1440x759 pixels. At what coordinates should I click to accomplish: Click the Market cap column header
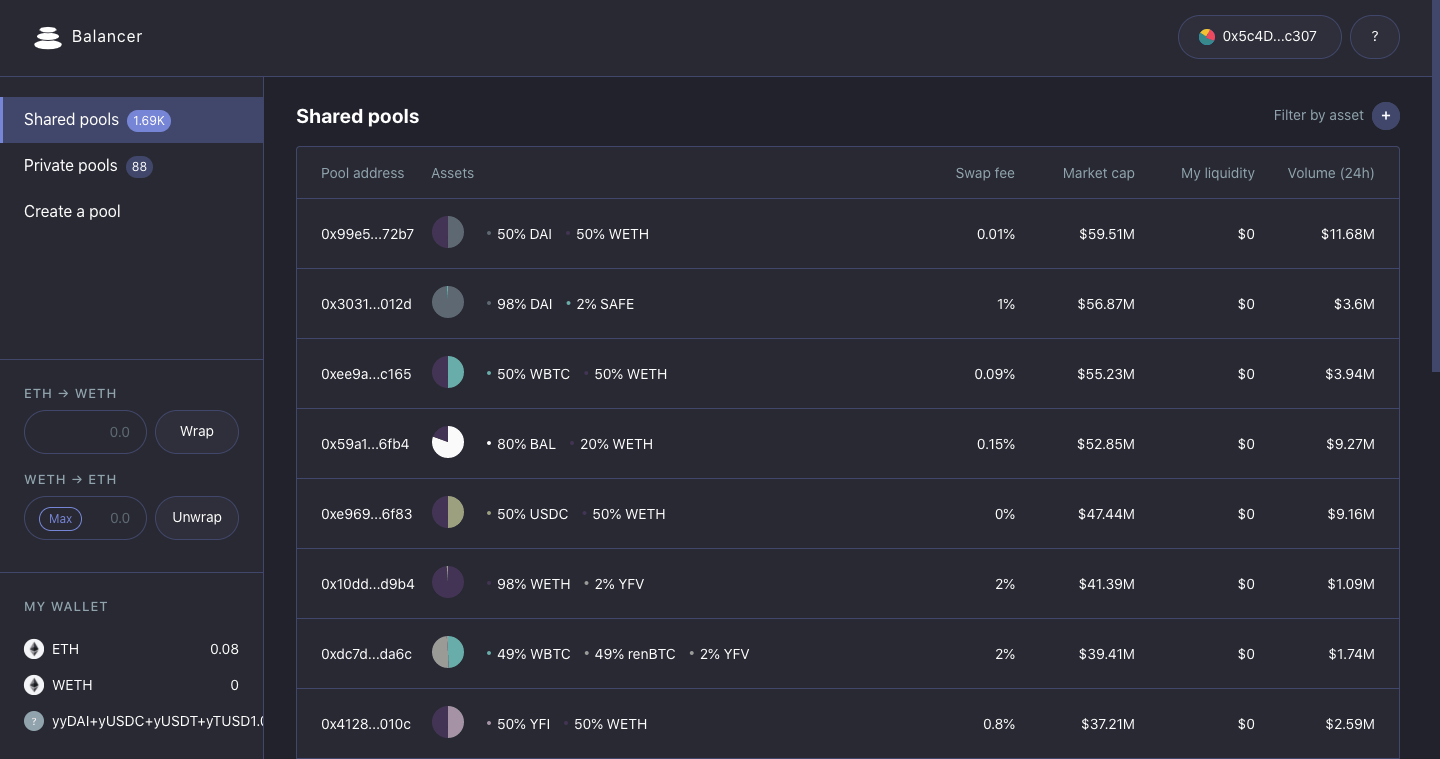click(1099, 173)
